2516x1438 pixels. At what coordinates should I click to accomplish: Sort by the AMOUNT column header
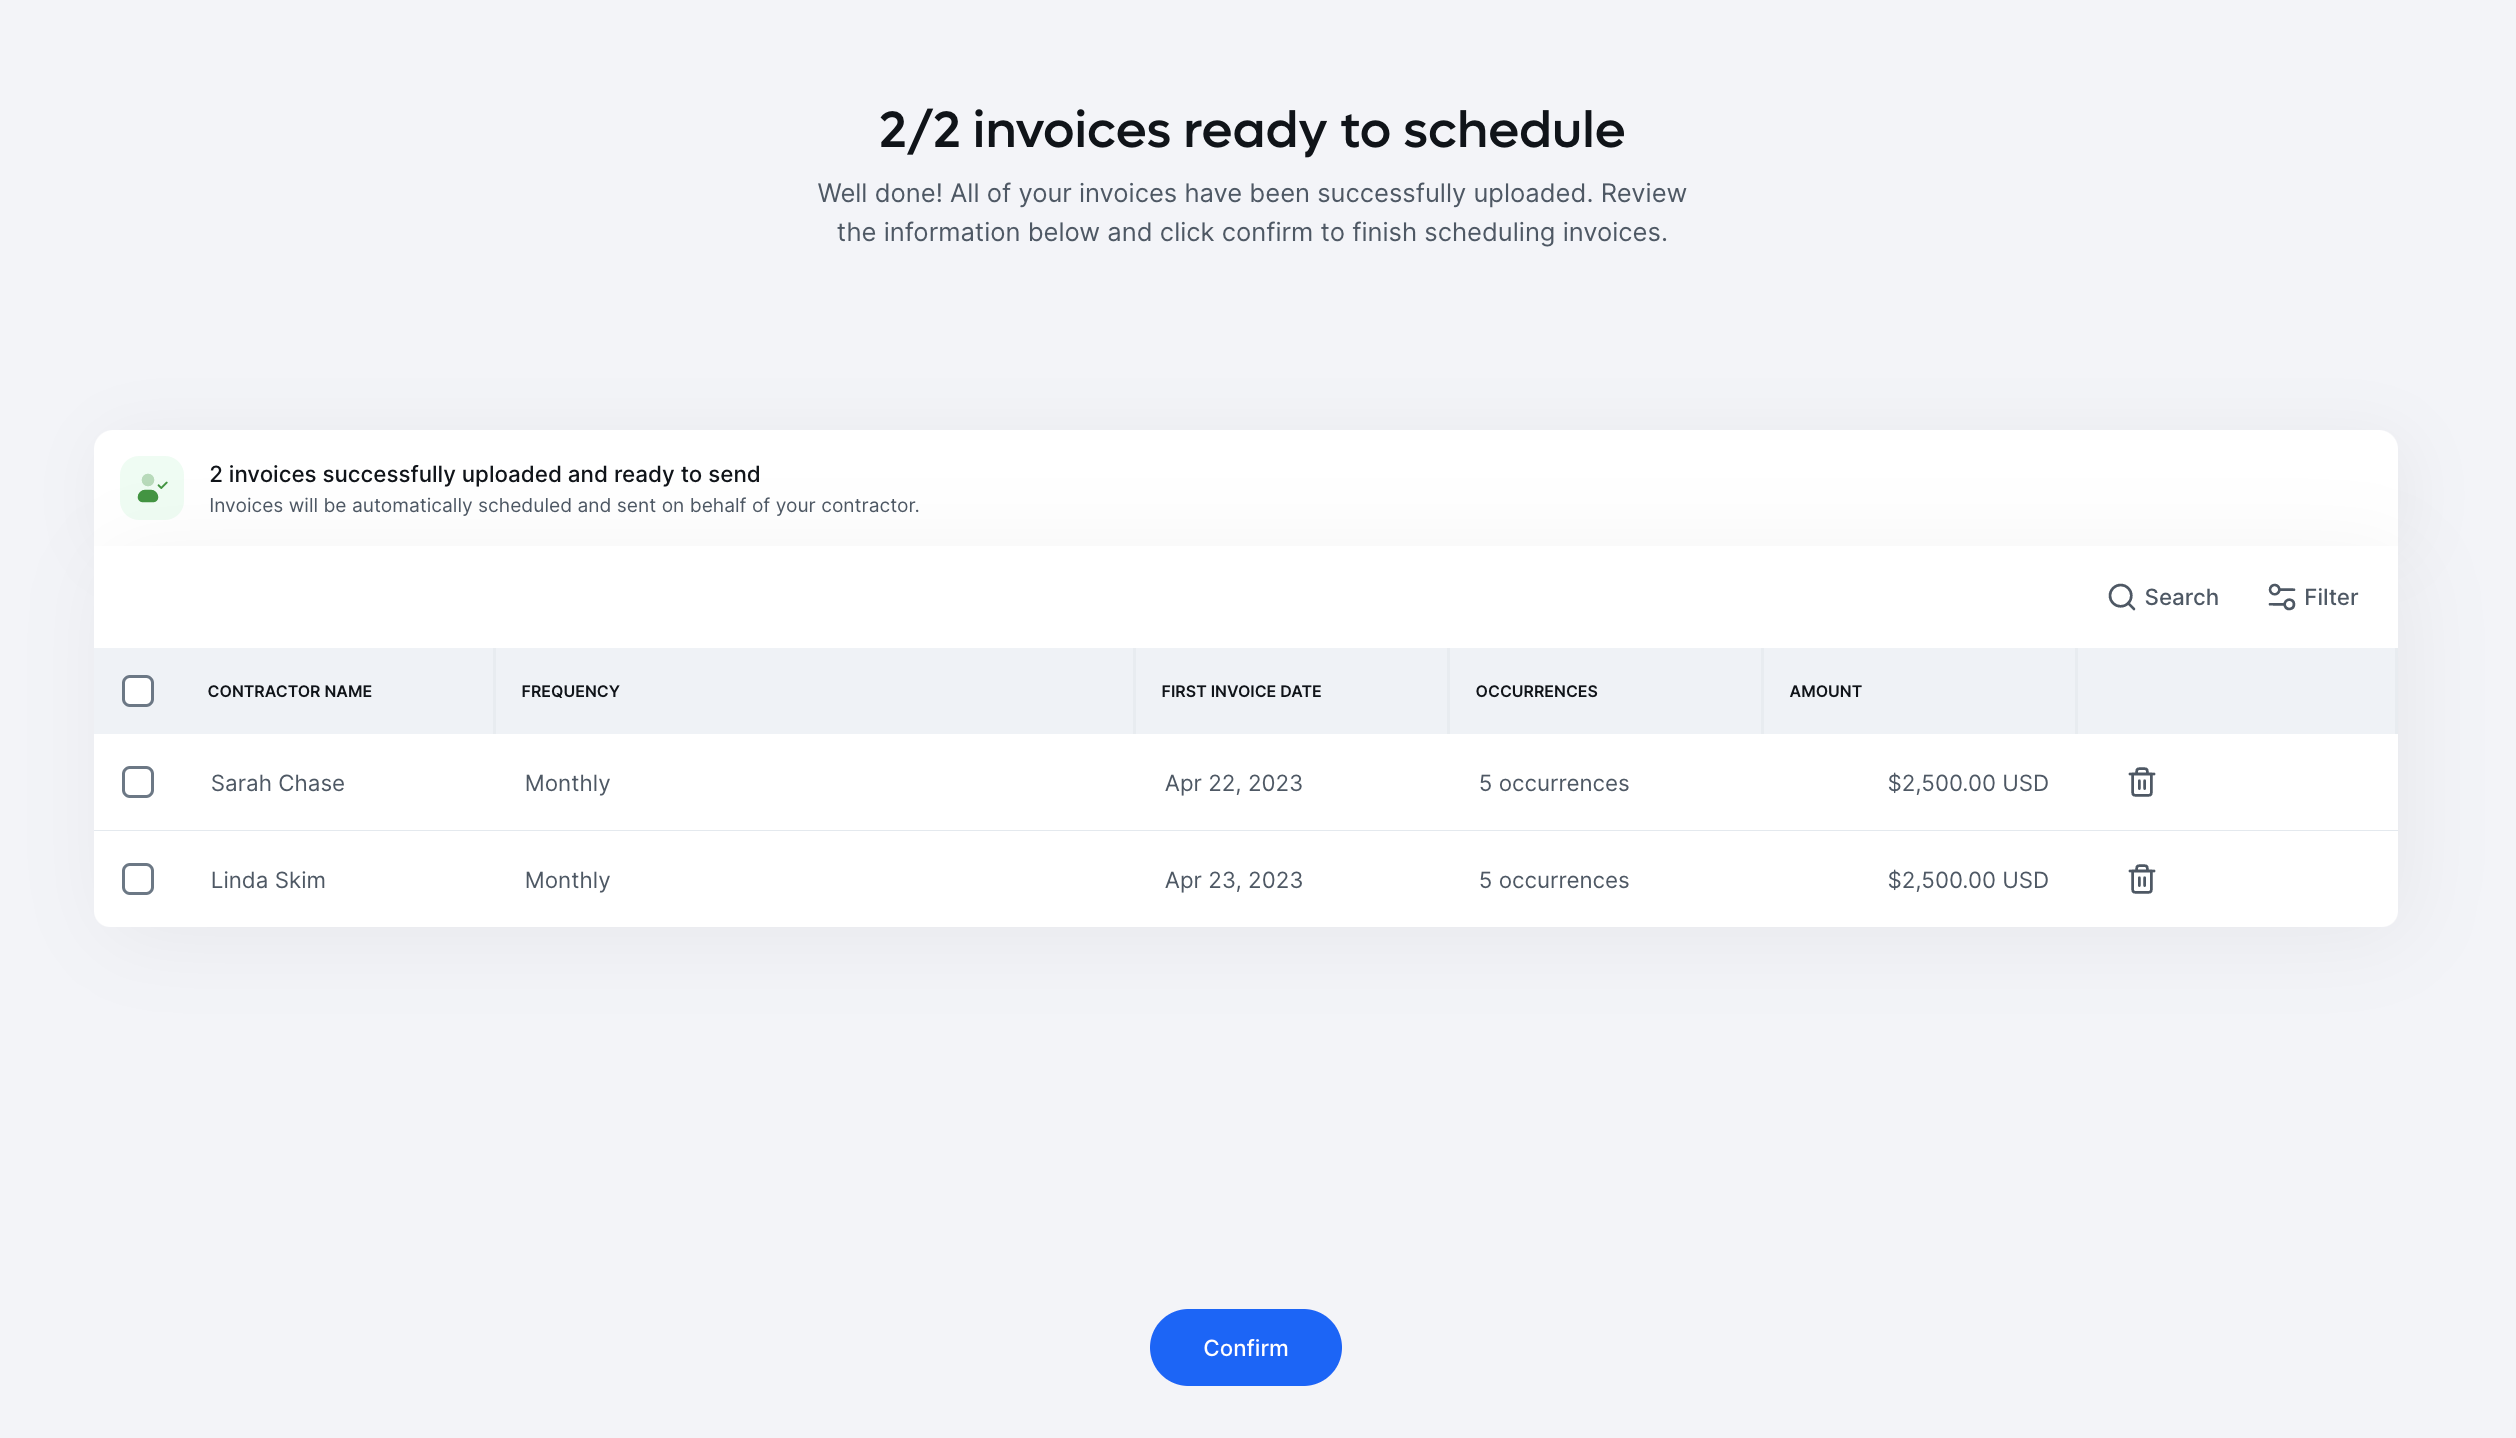(1825, 690)
